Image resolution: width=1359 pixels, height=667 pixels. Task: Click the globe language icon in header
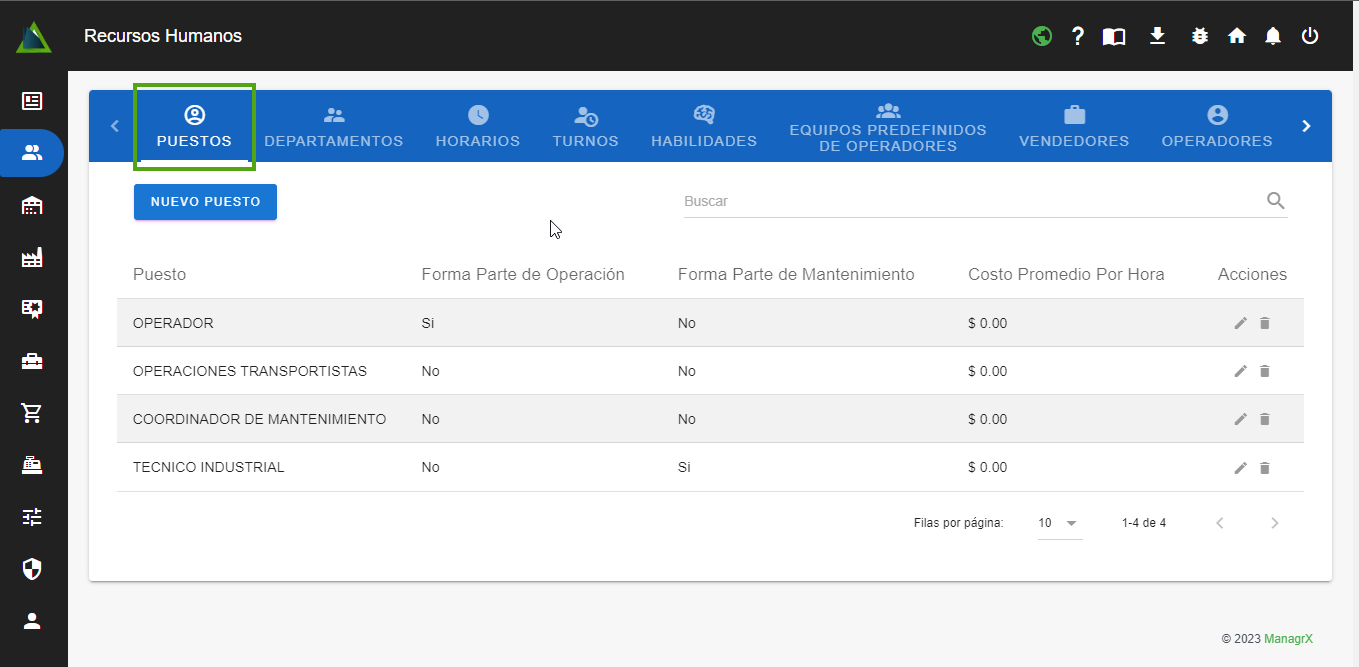[1042, 36]
